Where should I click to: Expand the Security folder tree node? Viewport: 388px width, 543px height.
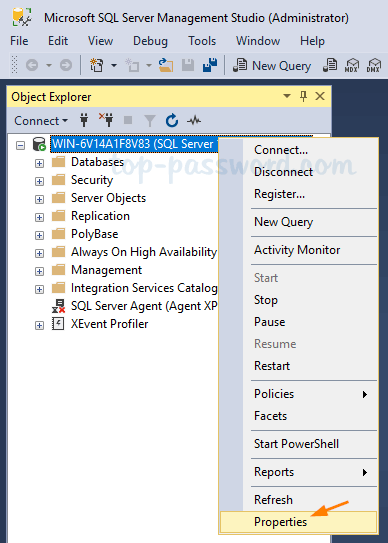(x=39, y=181)
